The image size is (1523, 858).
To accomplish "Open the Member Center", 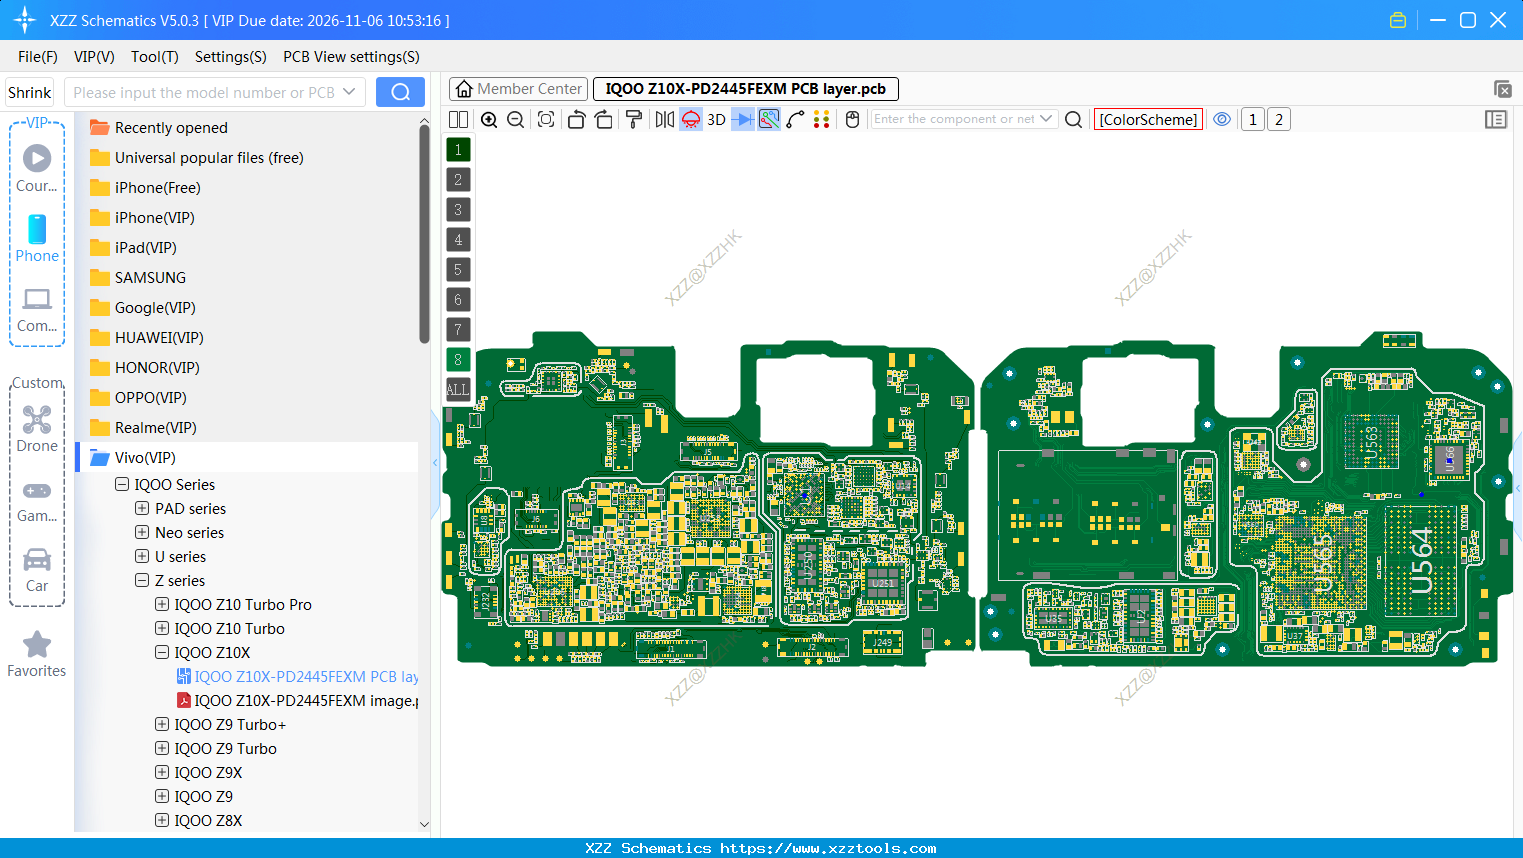I will [x=517, y=88].
